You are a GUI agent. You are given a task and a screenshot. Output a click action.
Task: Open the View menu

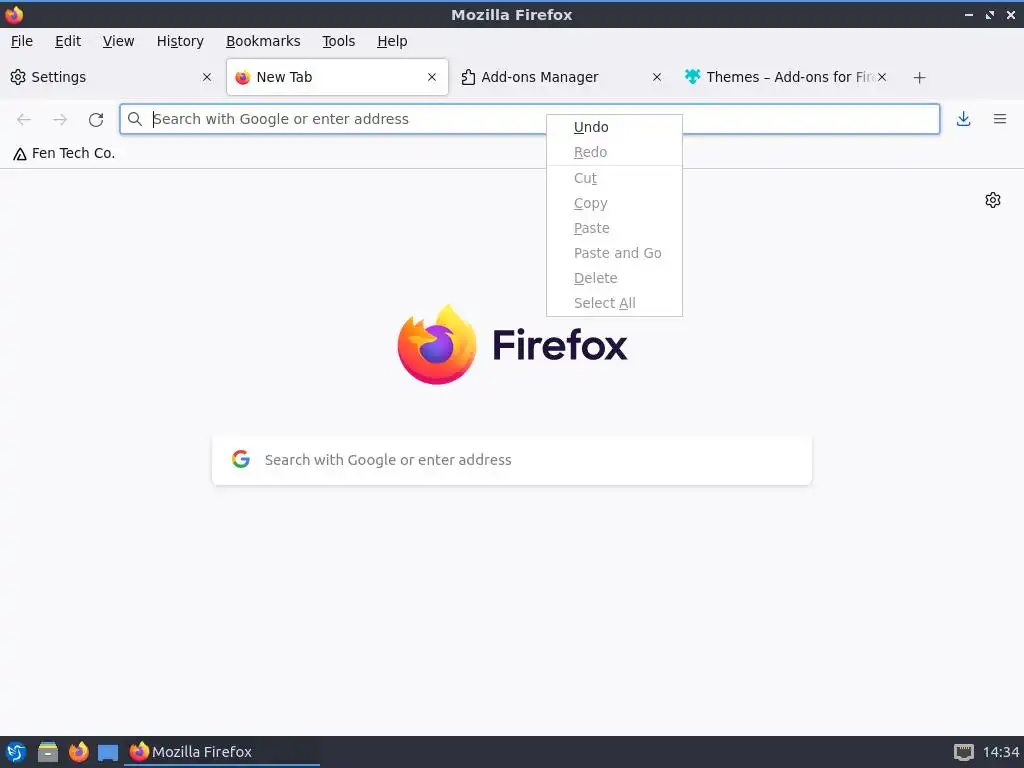click(118, 41)
